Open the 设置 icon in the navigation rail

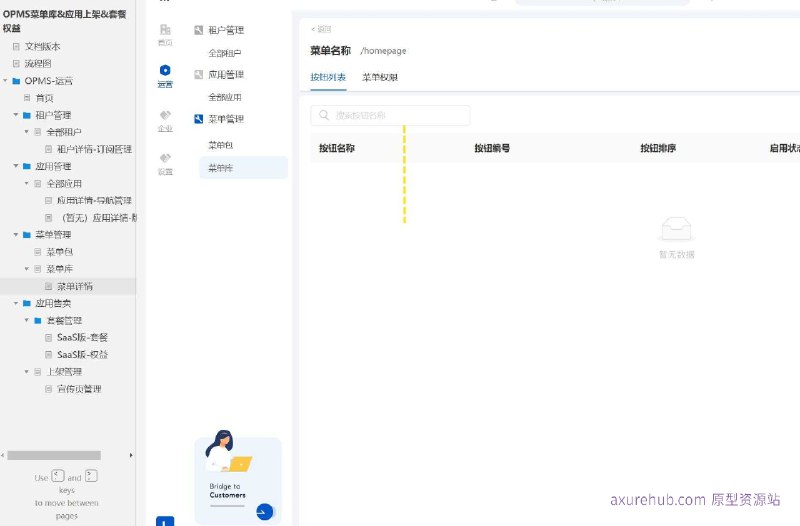[x=165, y=158]
